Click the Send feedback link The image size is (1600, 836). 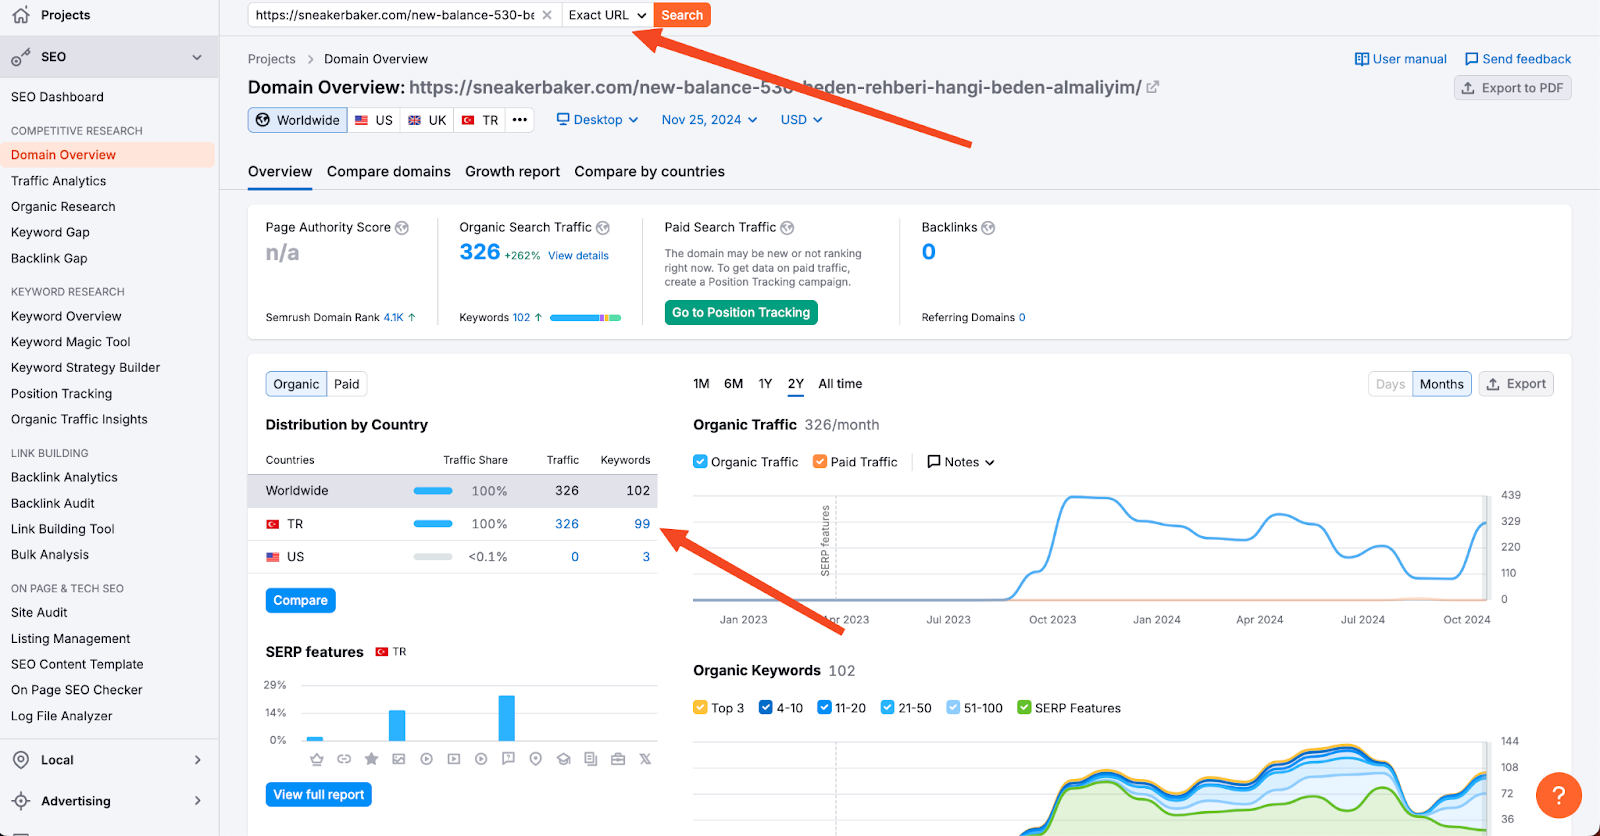pos(1518,59)
